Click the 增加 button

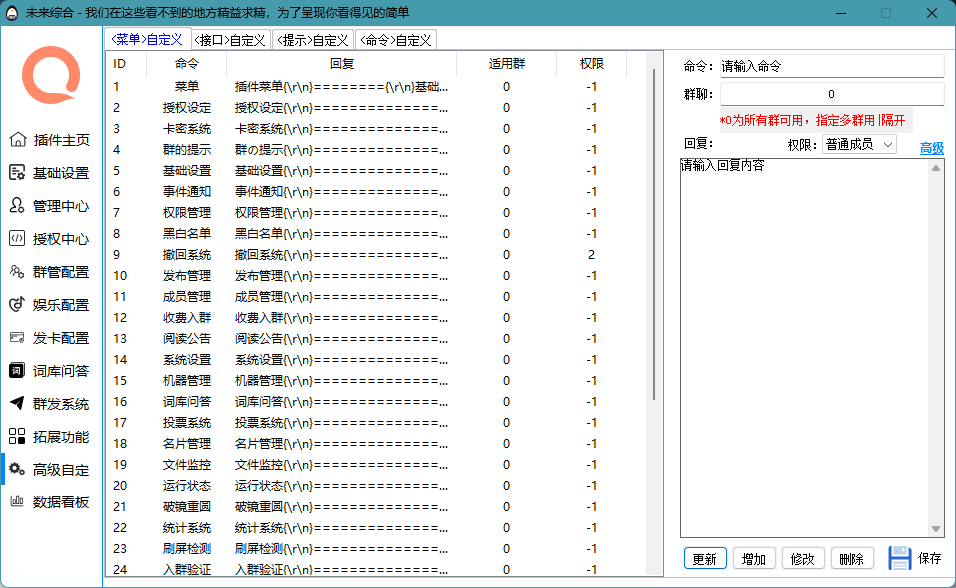click(x=755, y=559)
